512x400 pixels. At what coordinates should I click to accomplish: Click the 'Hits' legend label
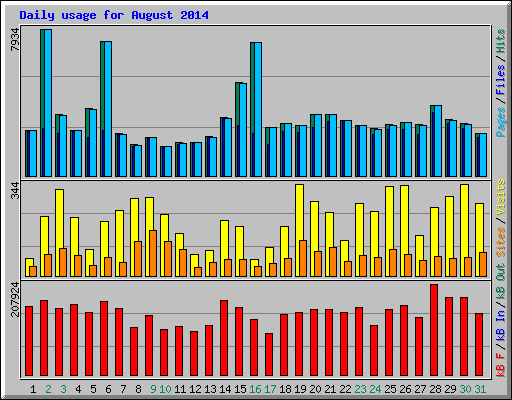click(x=500, y=41)
